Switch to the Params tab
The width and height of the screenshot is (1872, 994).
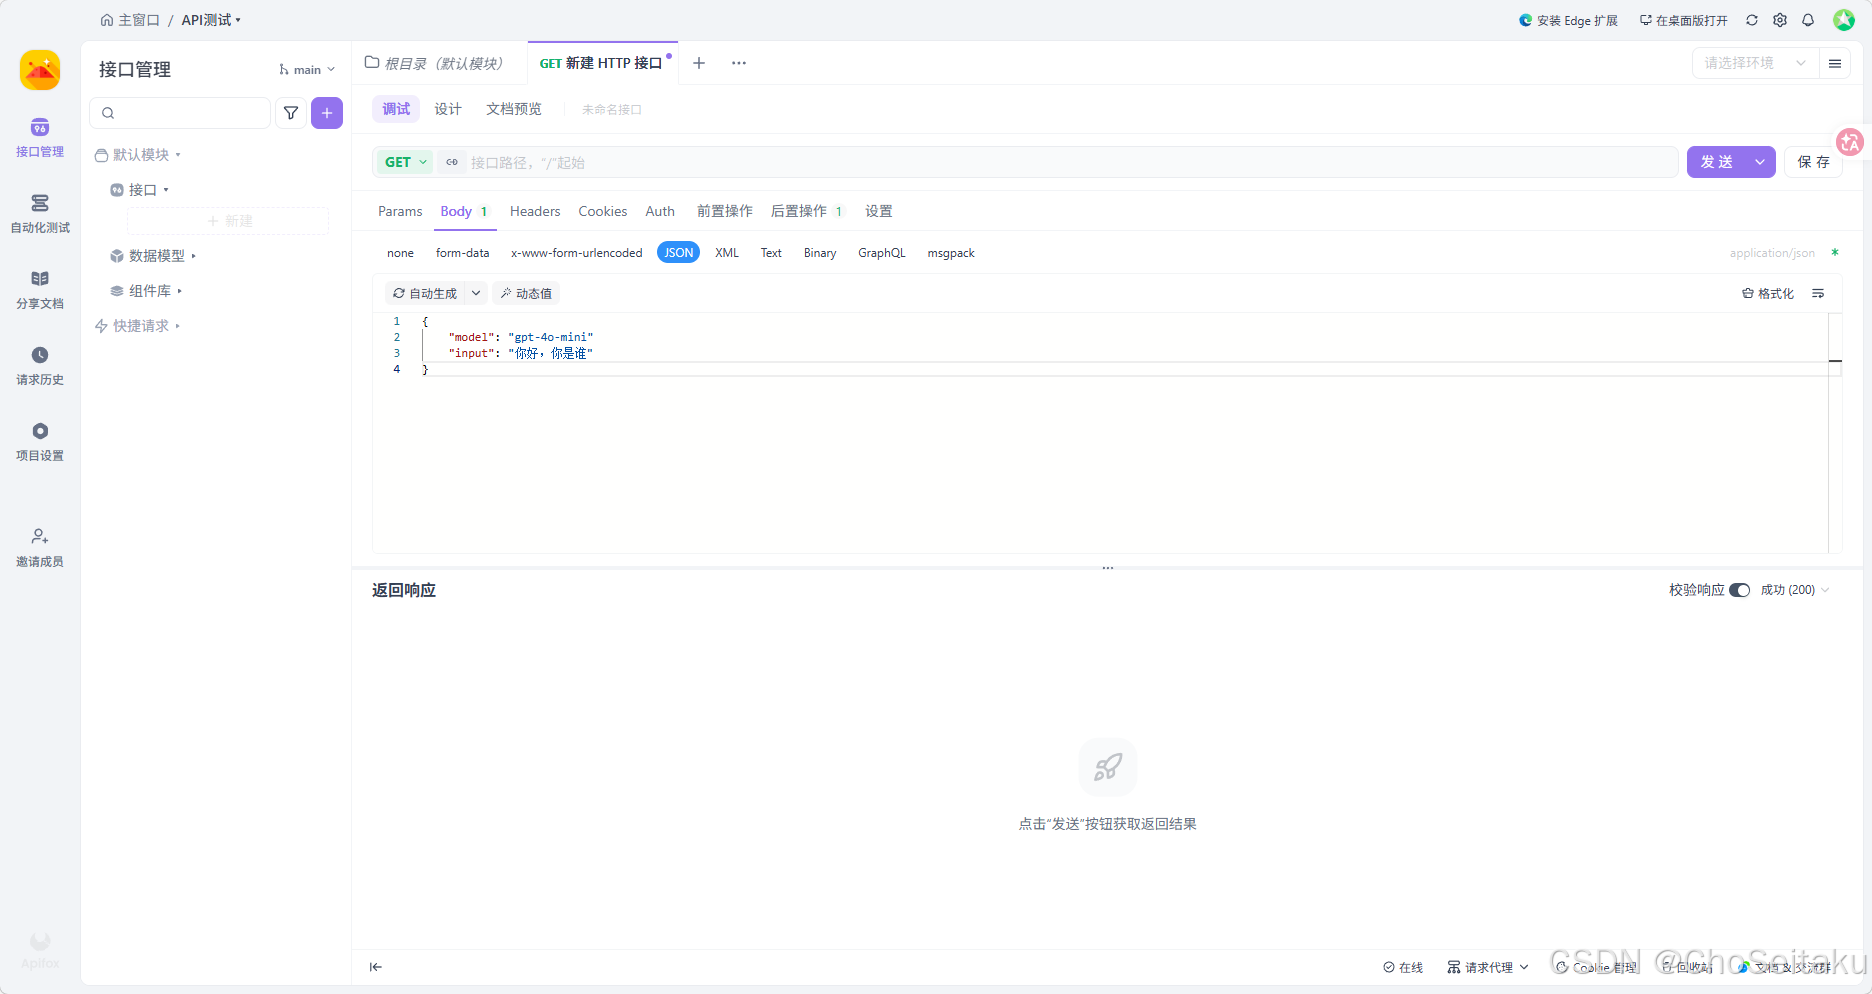tap(400, 211)
